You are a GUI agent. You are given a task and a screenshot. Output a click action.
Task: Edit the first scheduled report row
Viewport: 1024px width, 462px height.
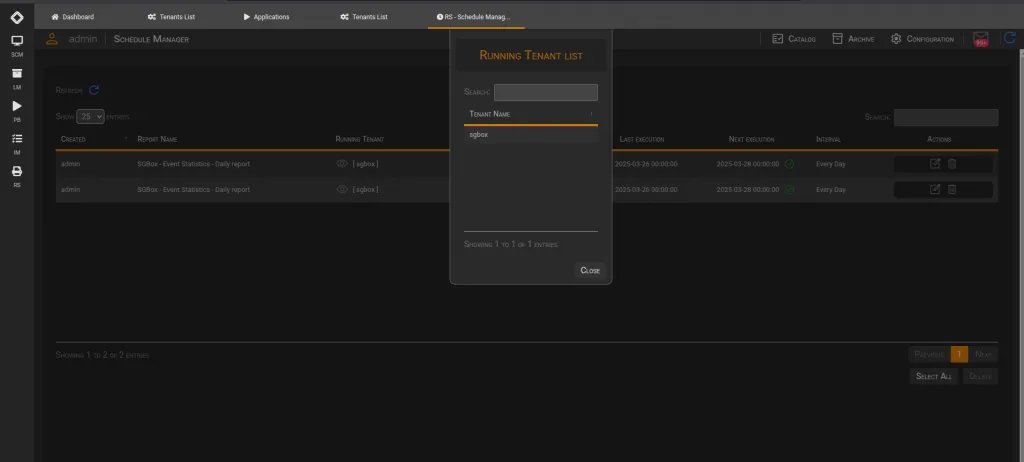935,163
